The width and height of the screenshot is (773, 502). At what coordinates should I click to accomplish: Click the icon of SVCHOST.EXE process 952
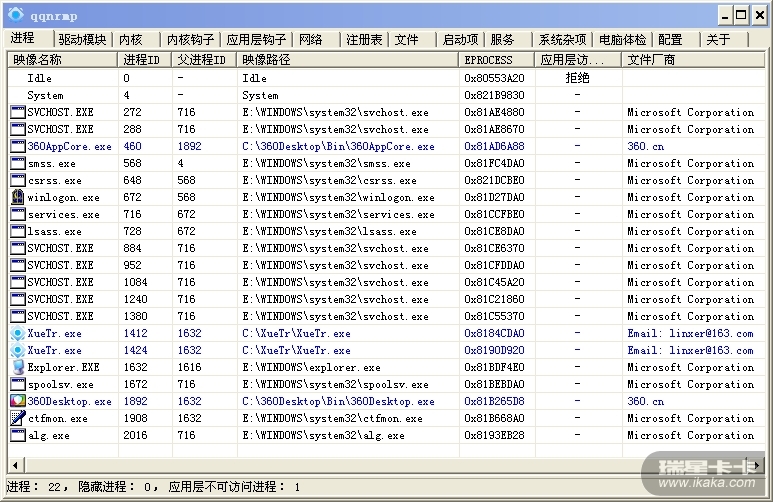pyautogui.click(x=18, y=265)
